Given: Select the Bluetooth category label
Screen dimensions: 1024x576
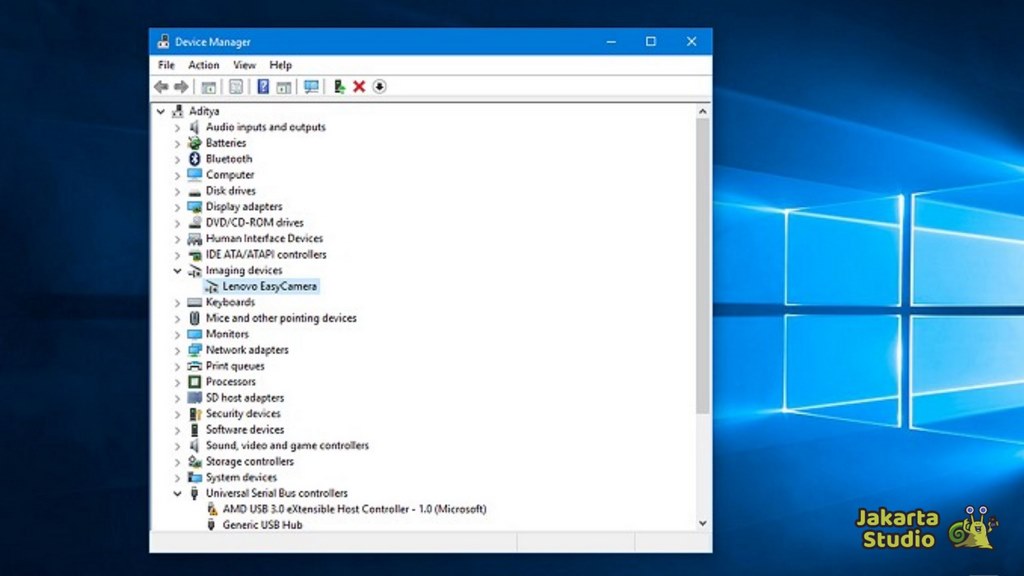Looking at the screenshot, I should coord(229,159).
